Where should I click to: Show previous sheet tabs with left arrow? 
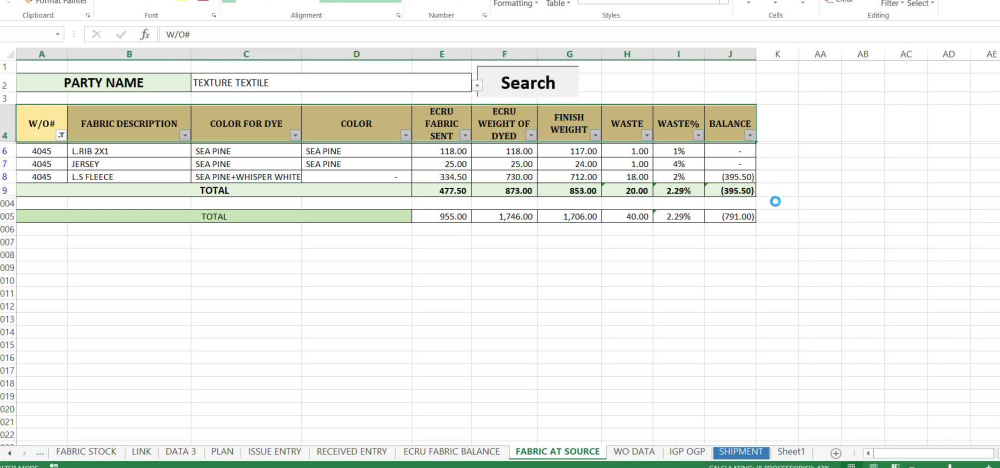tap(10, 453)
